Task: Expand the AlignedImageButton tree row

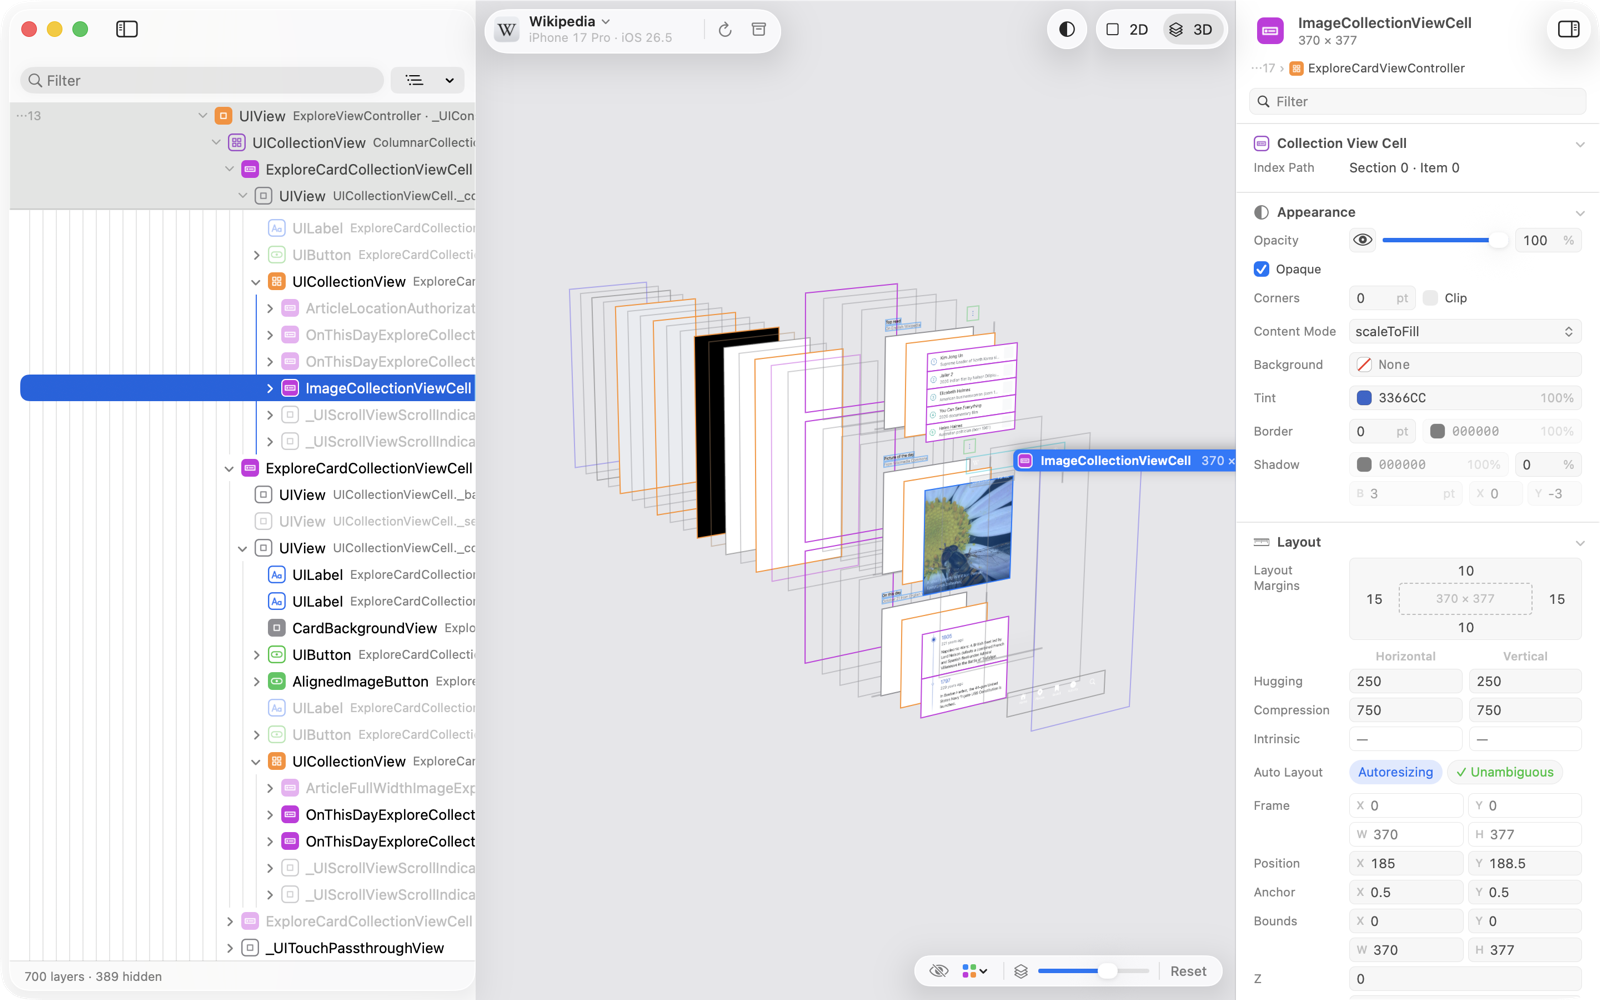Action: (257, 681)
